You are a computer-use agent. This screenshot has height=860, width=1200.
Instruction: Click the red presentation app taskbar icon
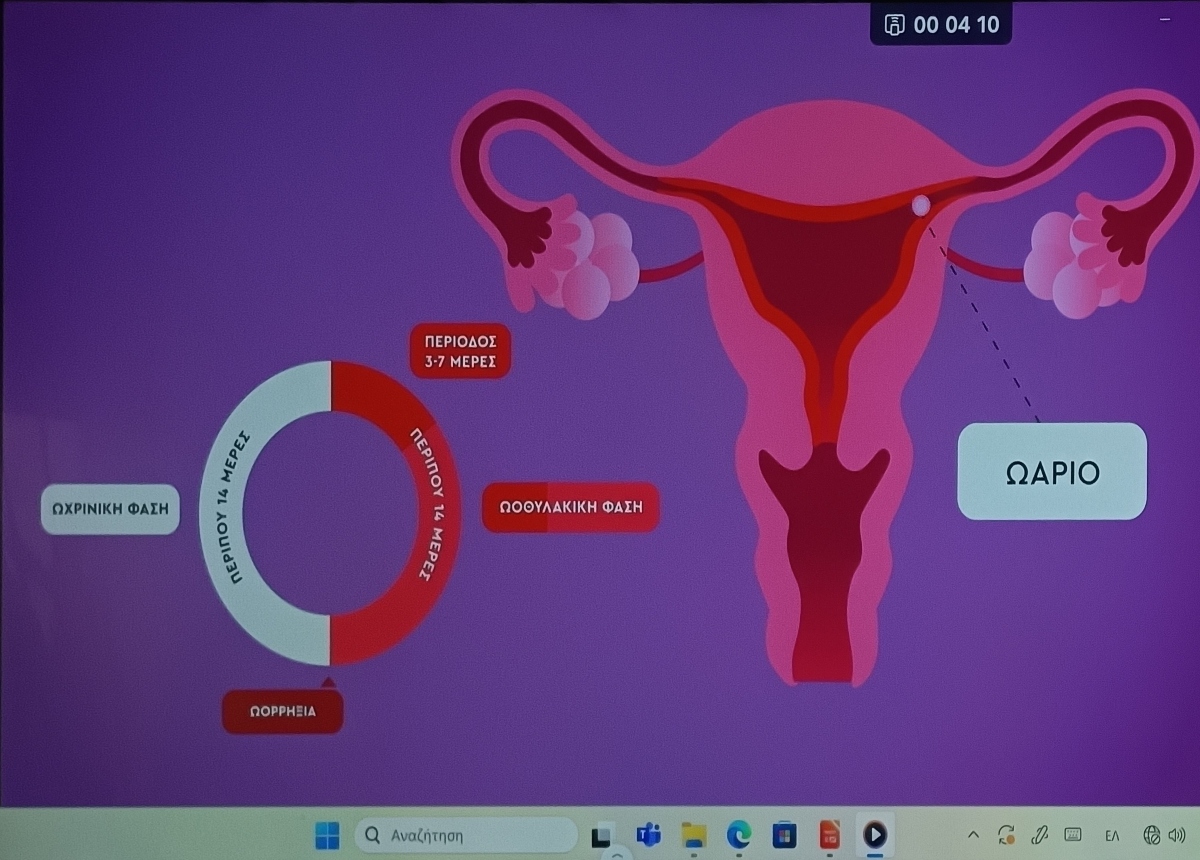[x=829, y=835]
